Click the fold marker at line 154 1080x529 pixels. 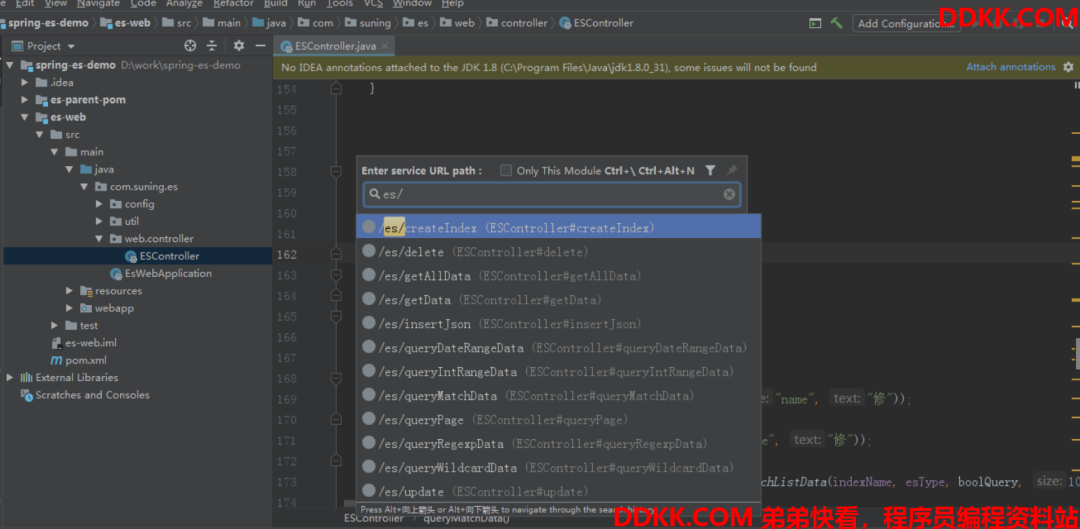[x=336, y=89]
